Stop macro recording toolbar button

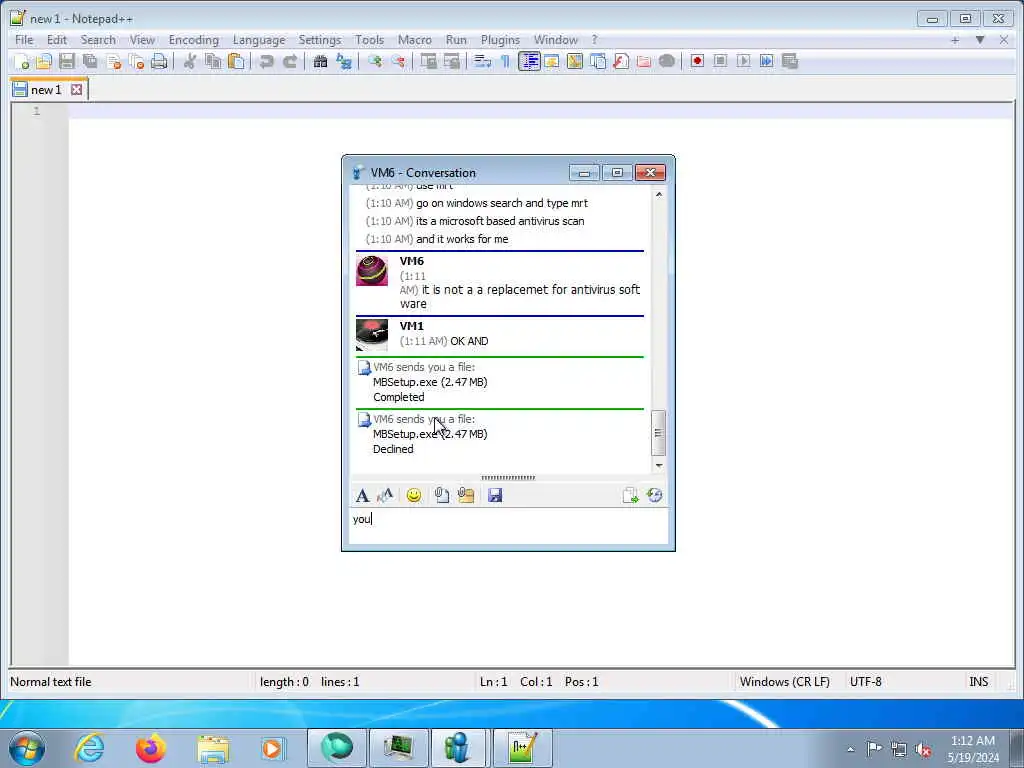click(720, 61)
